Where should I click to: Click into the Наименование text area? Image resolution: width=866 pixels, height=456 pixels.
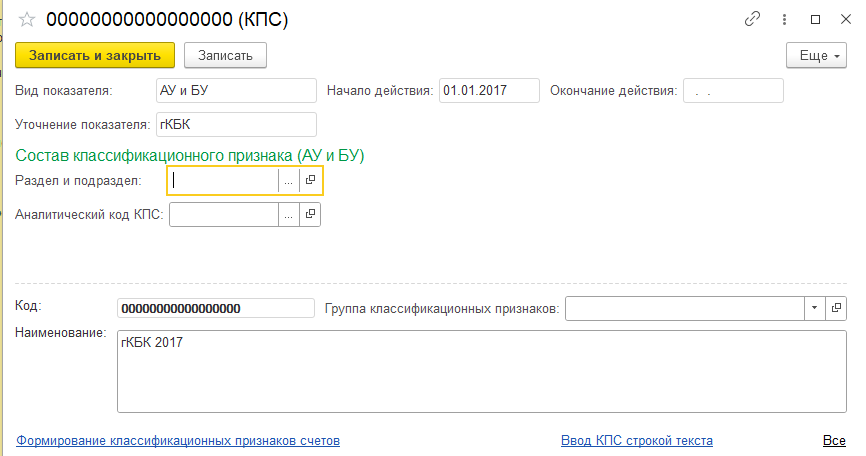[482, 372]
